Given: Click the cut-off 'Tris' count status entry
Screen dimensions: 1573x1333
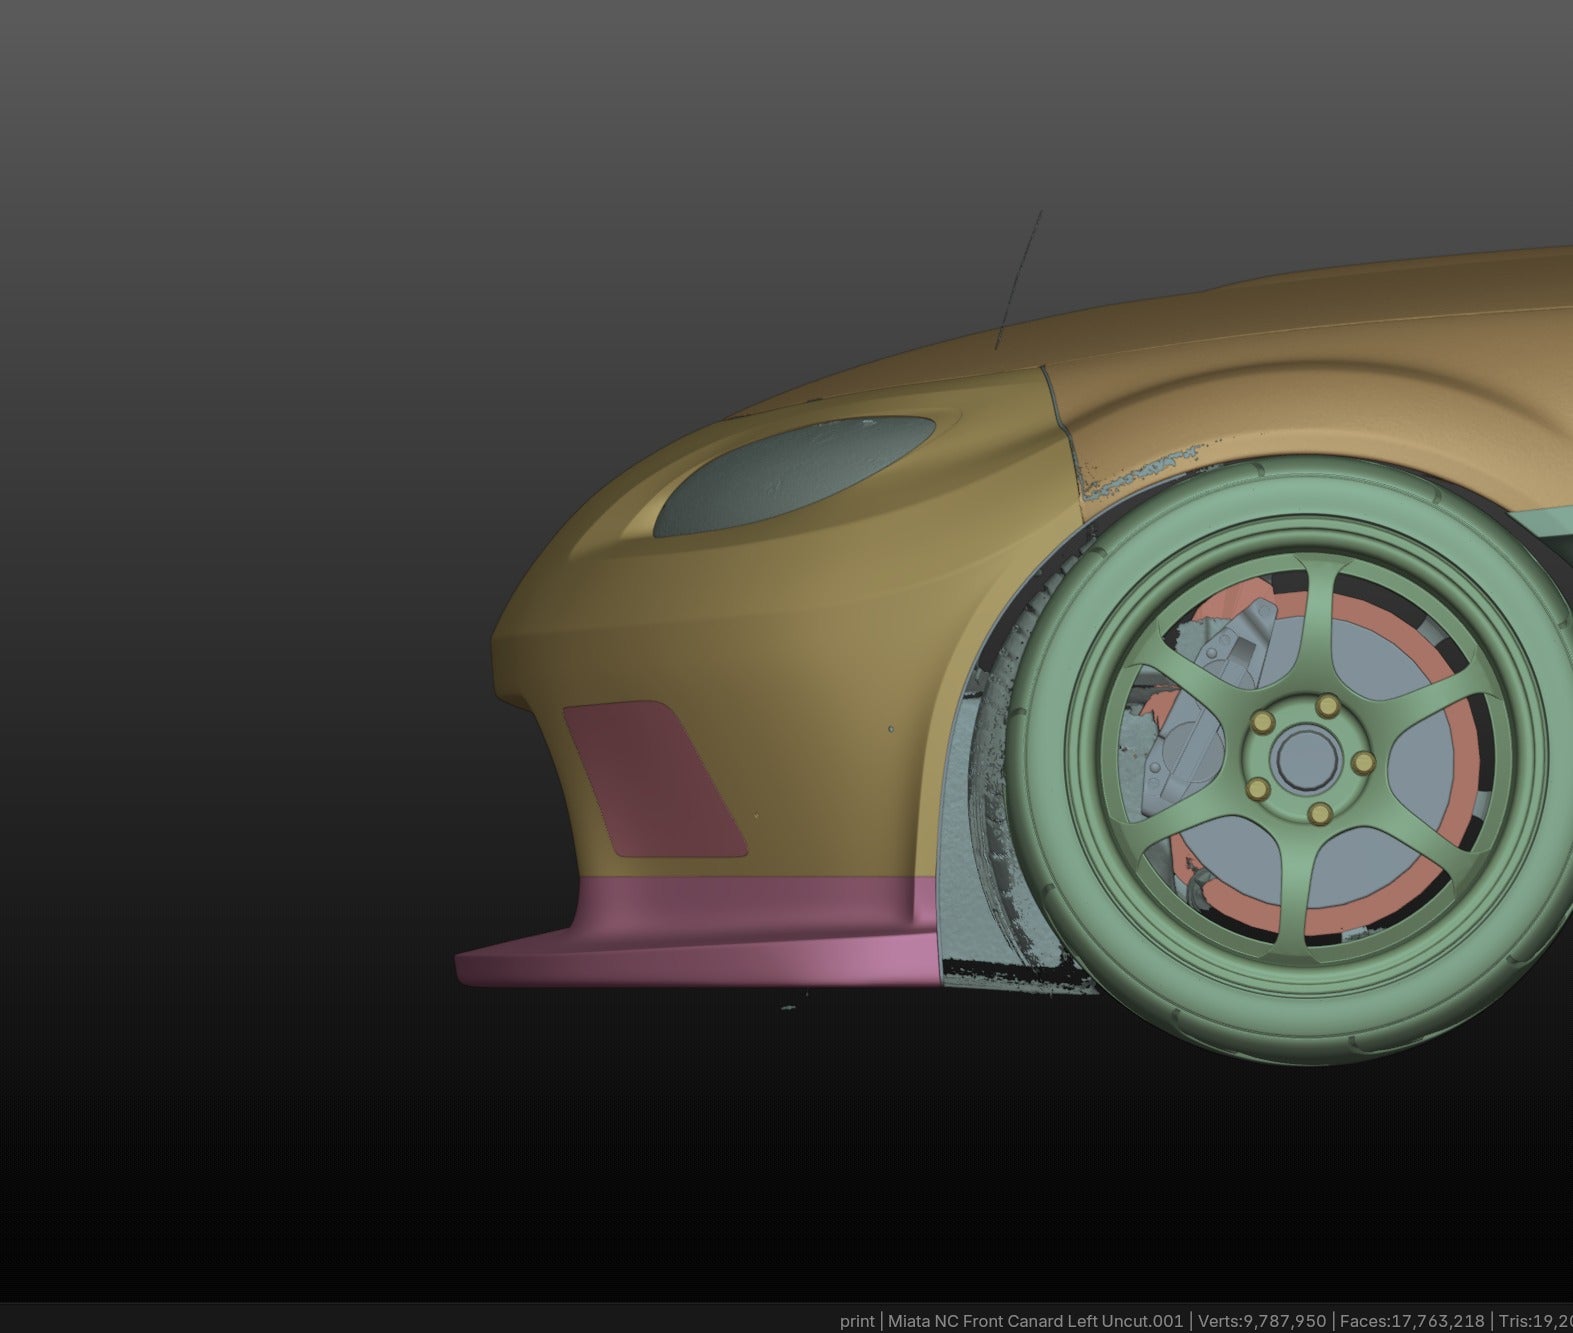Looking at the screenshot, I should point(1535,1321).
